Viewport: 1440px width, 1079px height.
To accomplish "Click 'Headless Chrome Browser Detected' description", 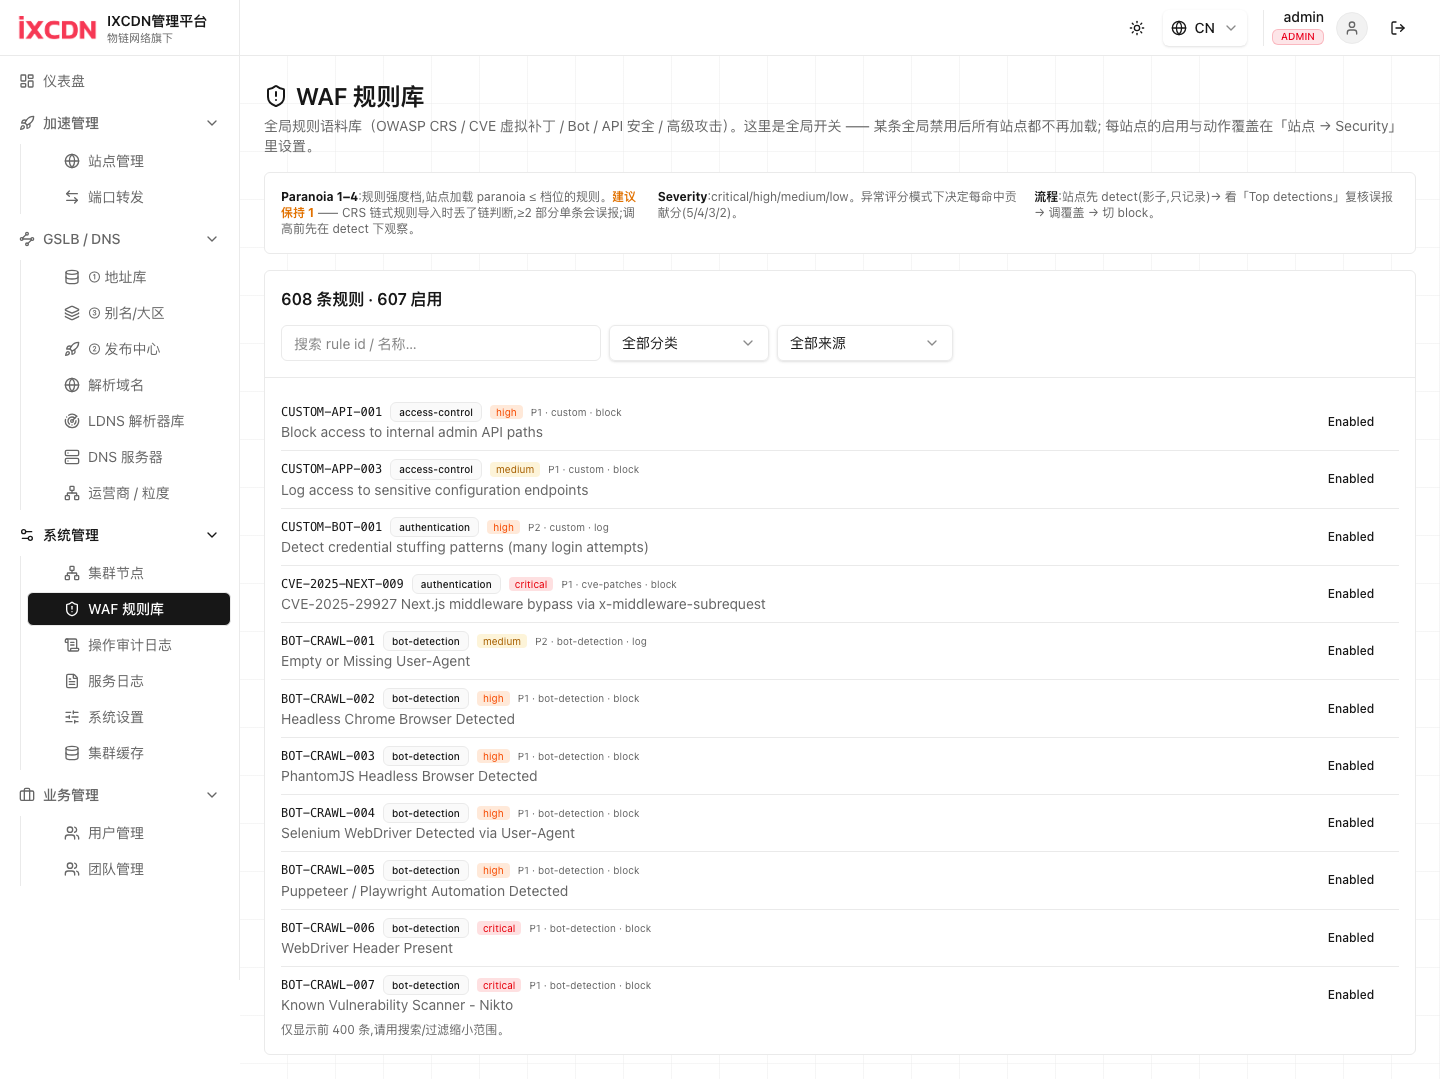I will (398, 719).
